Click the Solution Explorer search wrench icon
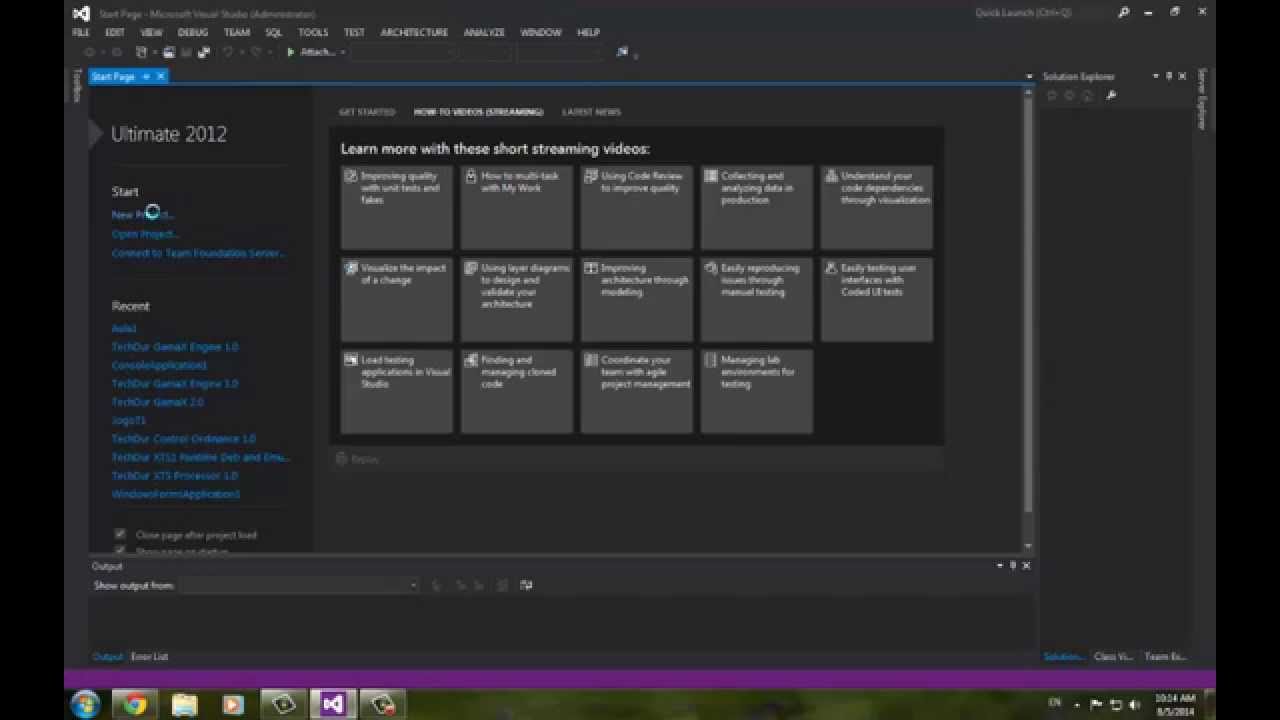The width and height of the screenshot is (1280, 720). pyautogui.click(x=1111, y=96)
